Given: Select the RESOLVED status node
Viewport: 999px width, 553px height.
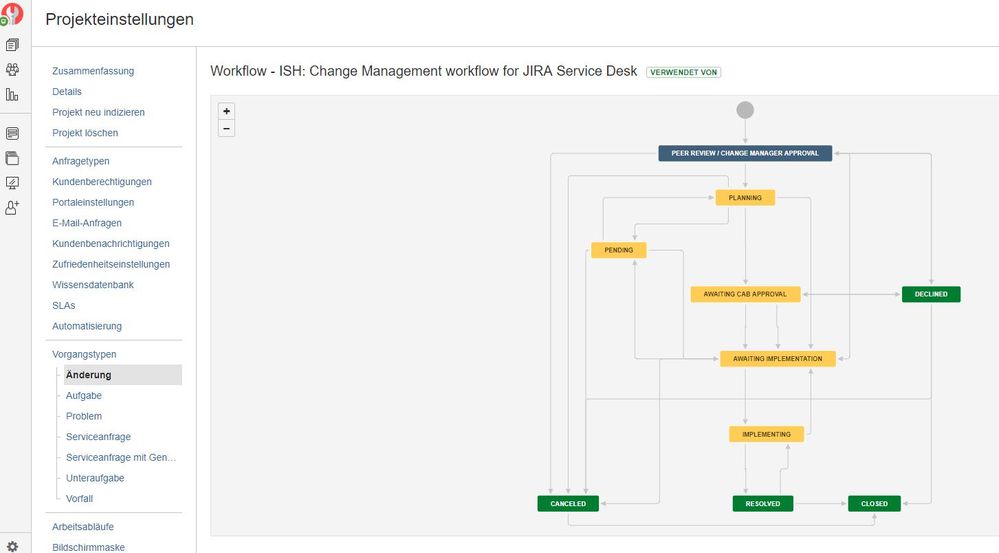Looking at the screenshot, I should coord(763,503).
